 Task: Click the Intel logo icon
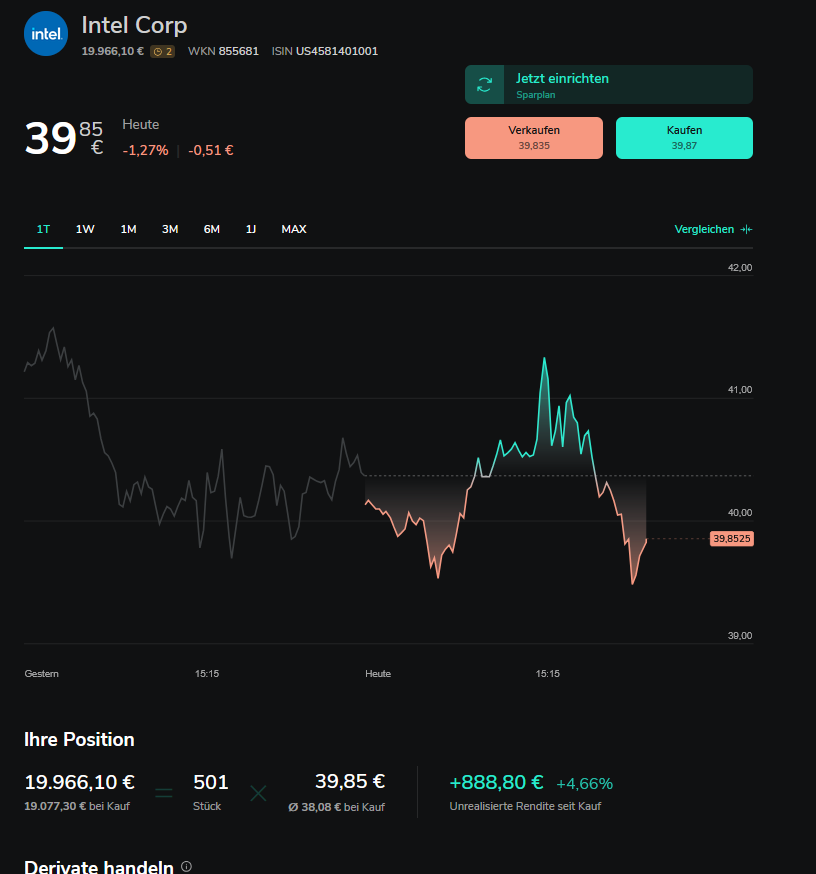[x=45, y=34]
